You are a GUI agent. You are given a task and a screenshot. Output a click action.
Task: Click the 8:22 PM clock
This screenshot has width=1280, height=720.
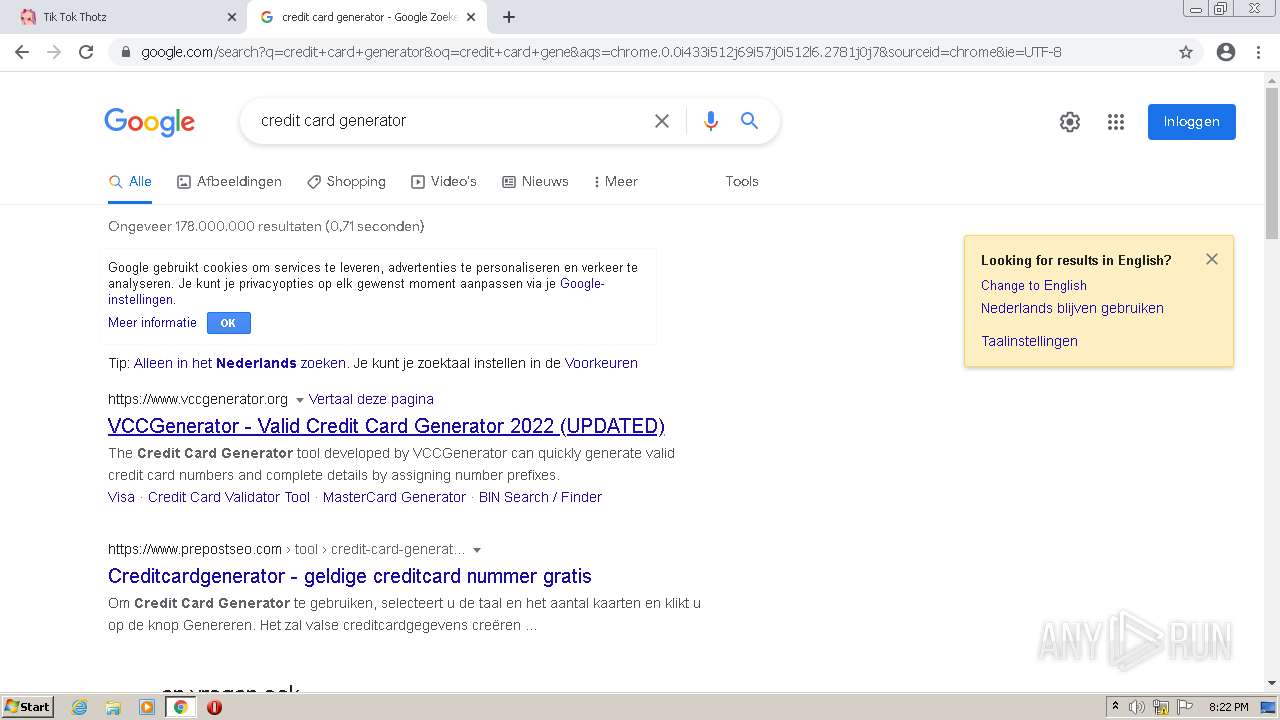[1228, 707]
